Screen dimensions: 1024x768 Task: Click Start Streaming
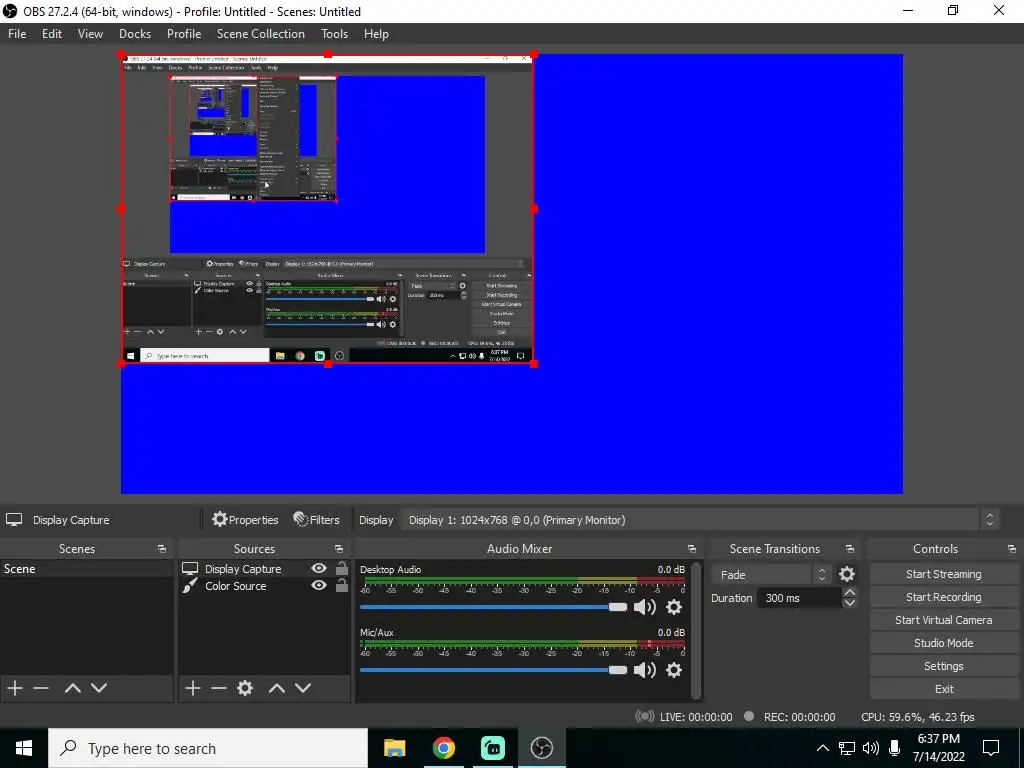point(944,574)
